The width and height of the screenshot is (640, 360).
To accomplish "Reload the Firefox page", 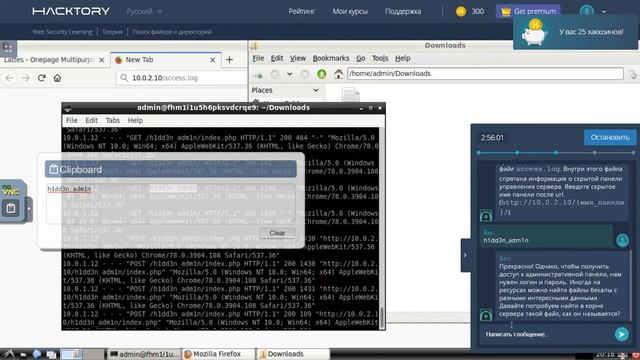I will pyautogui.click(x=41, y=78).
